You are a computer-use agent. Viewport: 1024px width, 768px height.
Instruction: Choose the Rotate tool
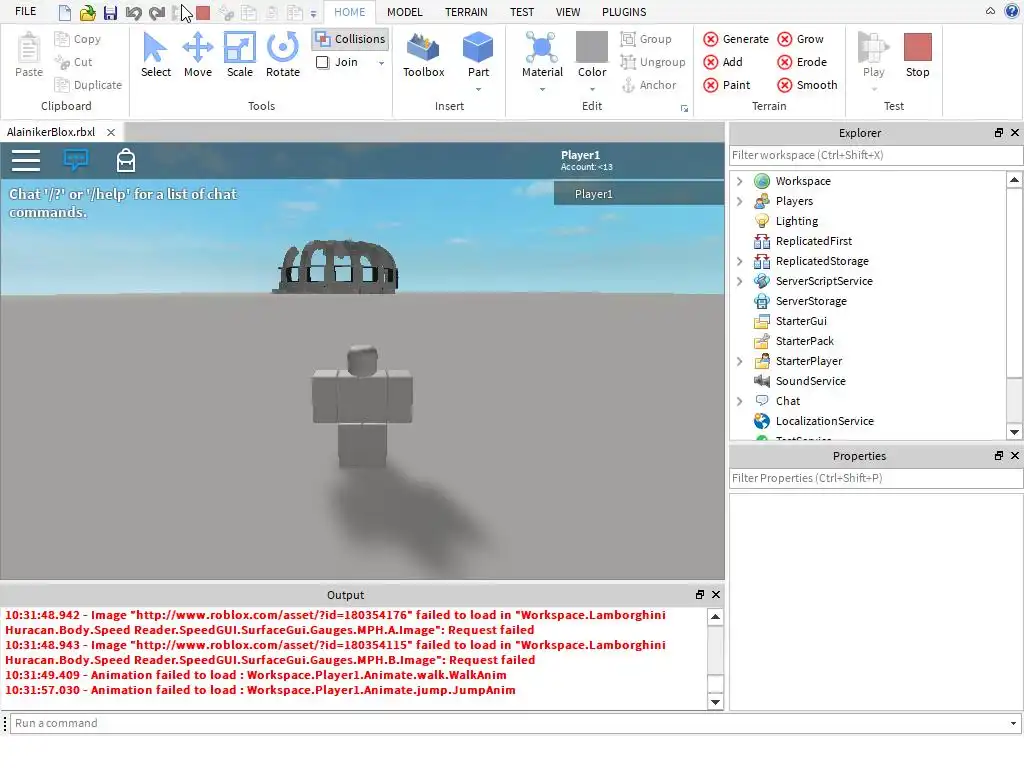pos(283,55)
